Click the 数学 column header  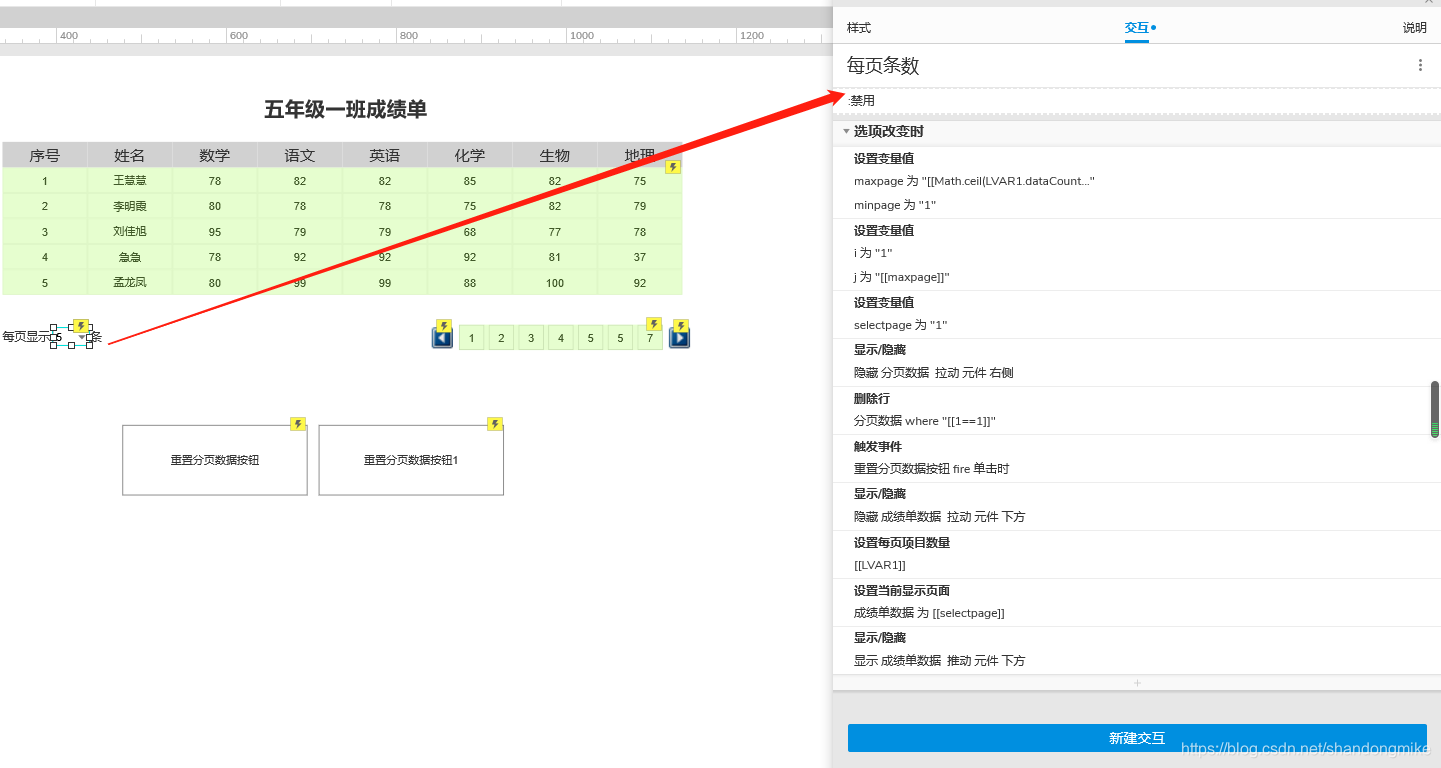point(215,155)
